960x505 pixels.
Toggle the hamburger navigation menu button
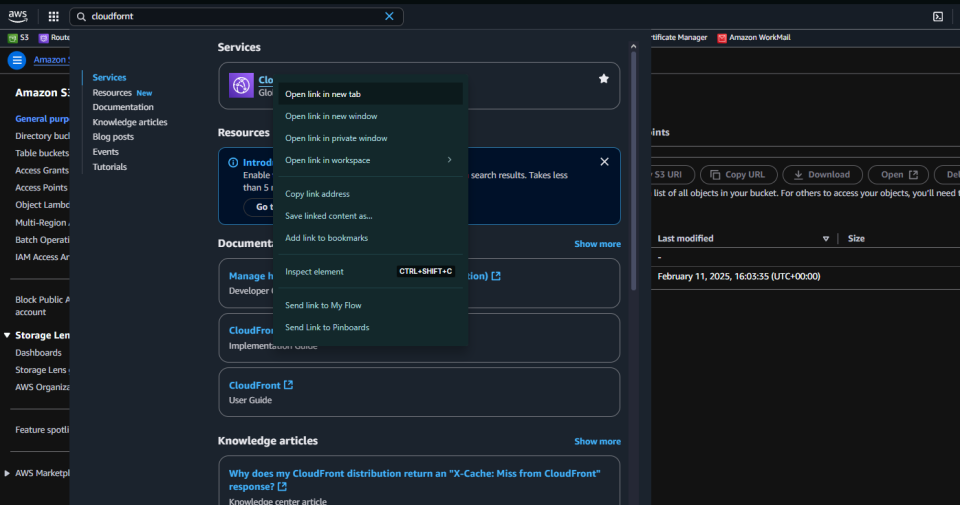point(17,60)
